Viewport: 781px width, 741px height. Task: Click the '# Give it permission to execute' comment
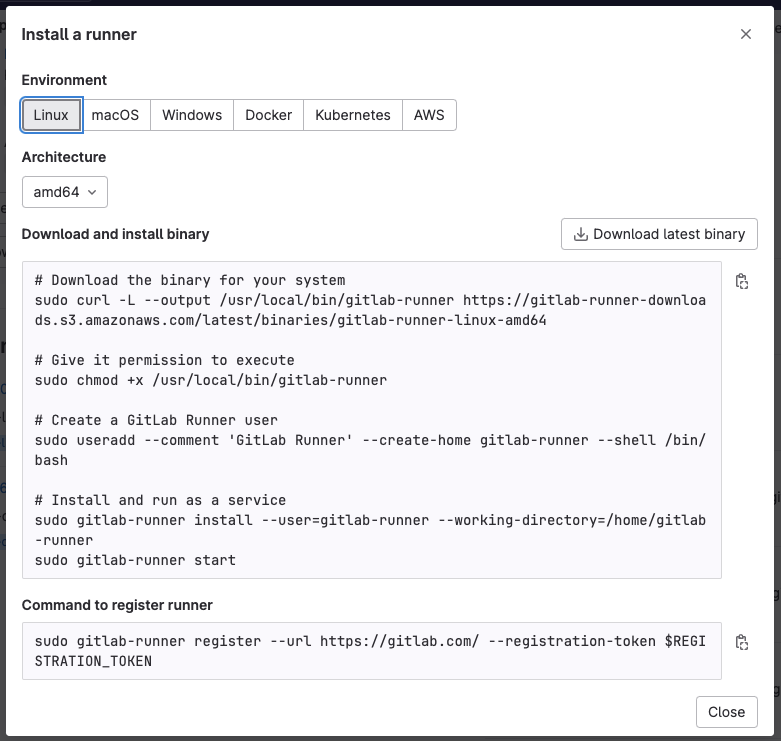click(164, 361)
